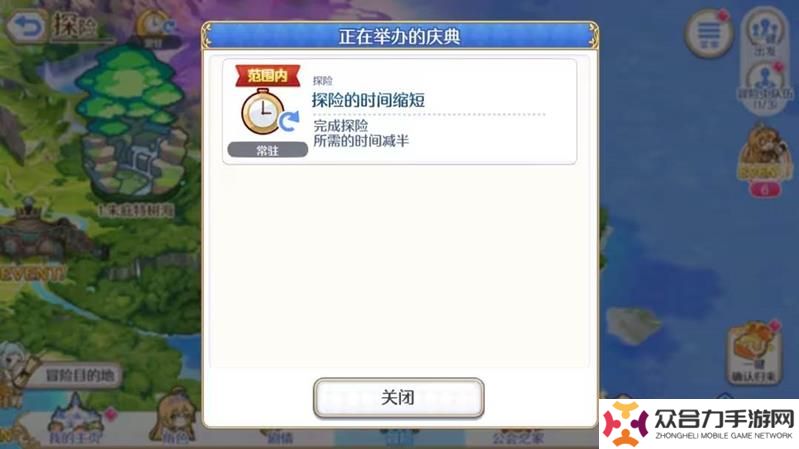799x449 pixels.
Task: Tap the back arrow icon at top left
Action: coord(25,26)
